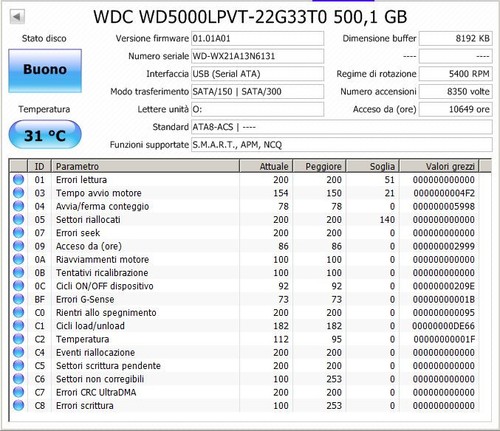Screen dimensions: 500x431
Task: Click the status orb for Eventi riallocazione
Action: coord(19,352)
